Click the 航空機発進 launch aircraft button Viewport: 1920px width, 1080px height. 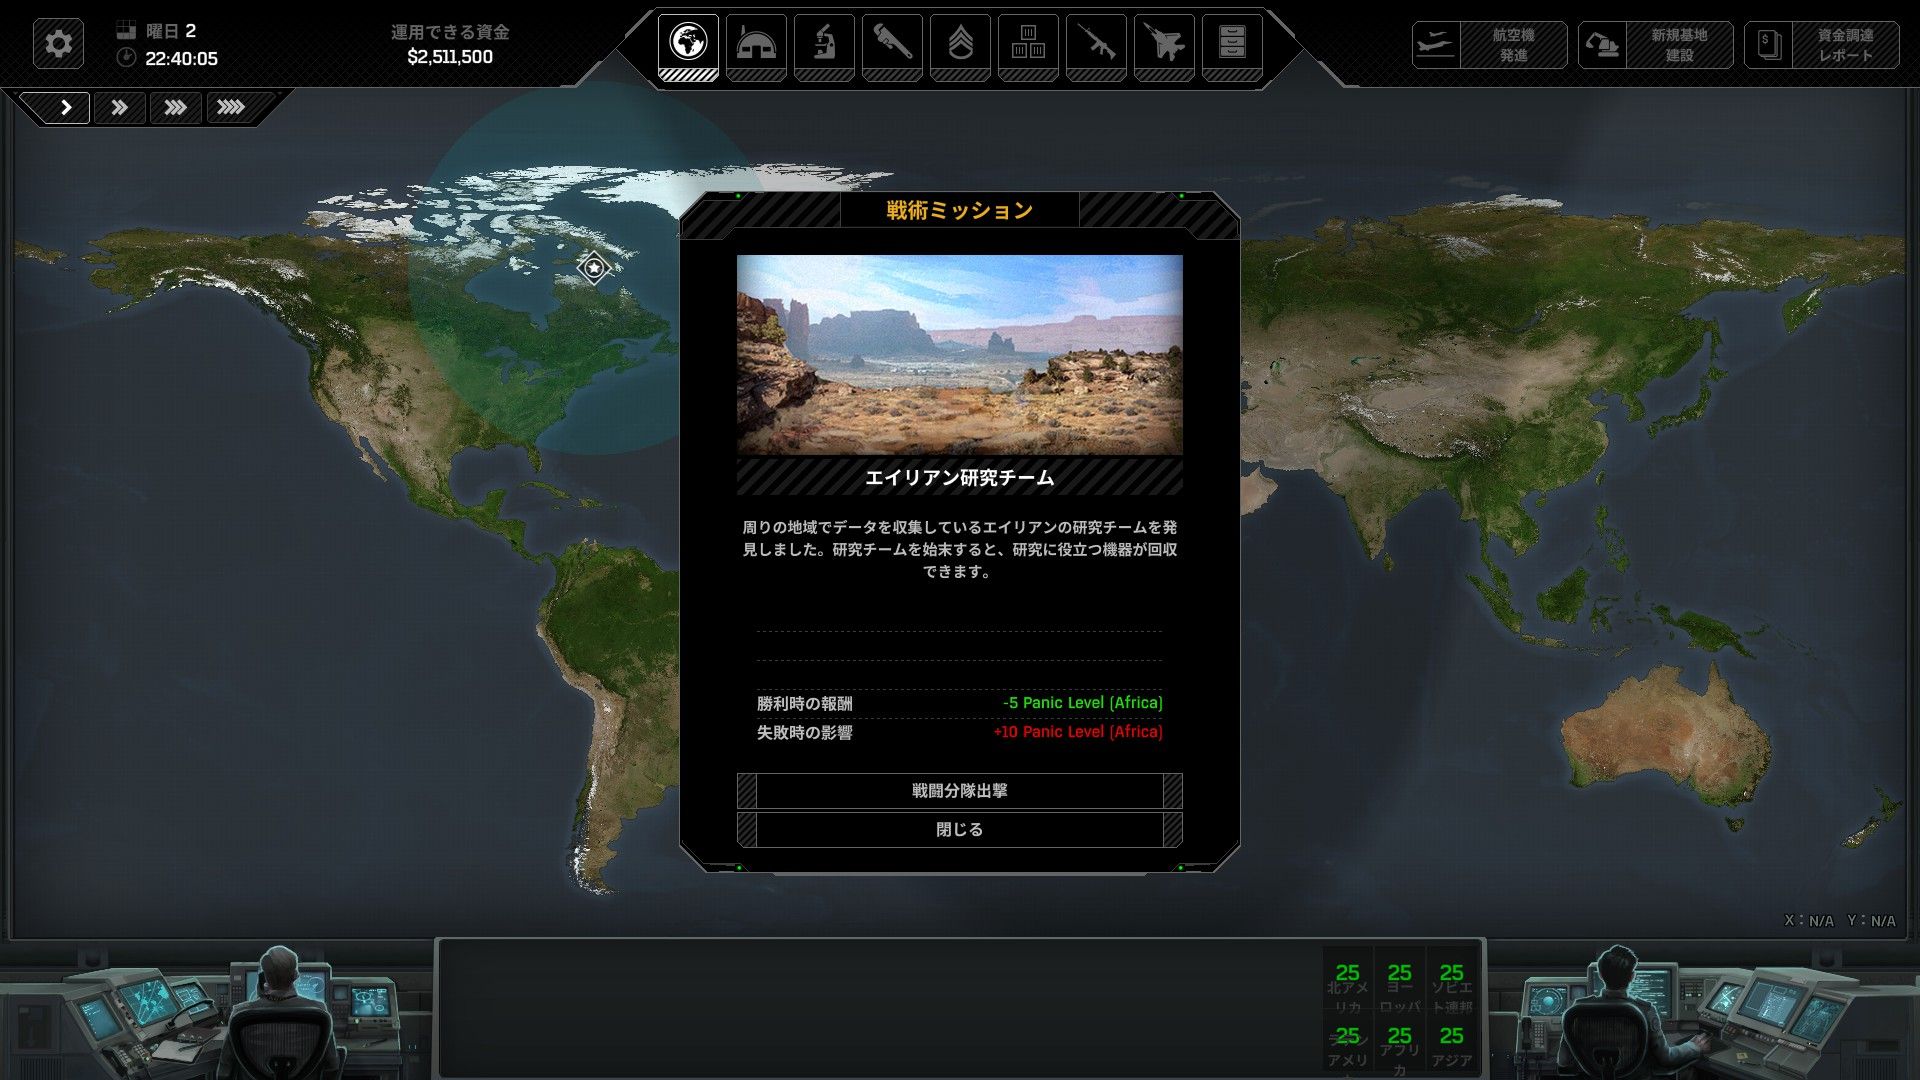click(x=1489, y=45)
